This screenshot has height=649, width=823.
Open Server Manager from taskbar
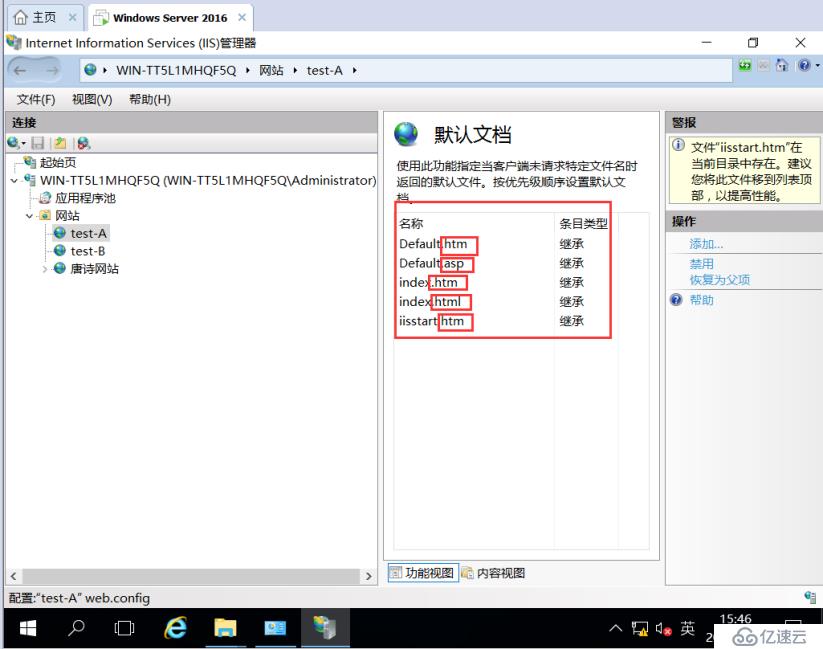coord(275,628)
